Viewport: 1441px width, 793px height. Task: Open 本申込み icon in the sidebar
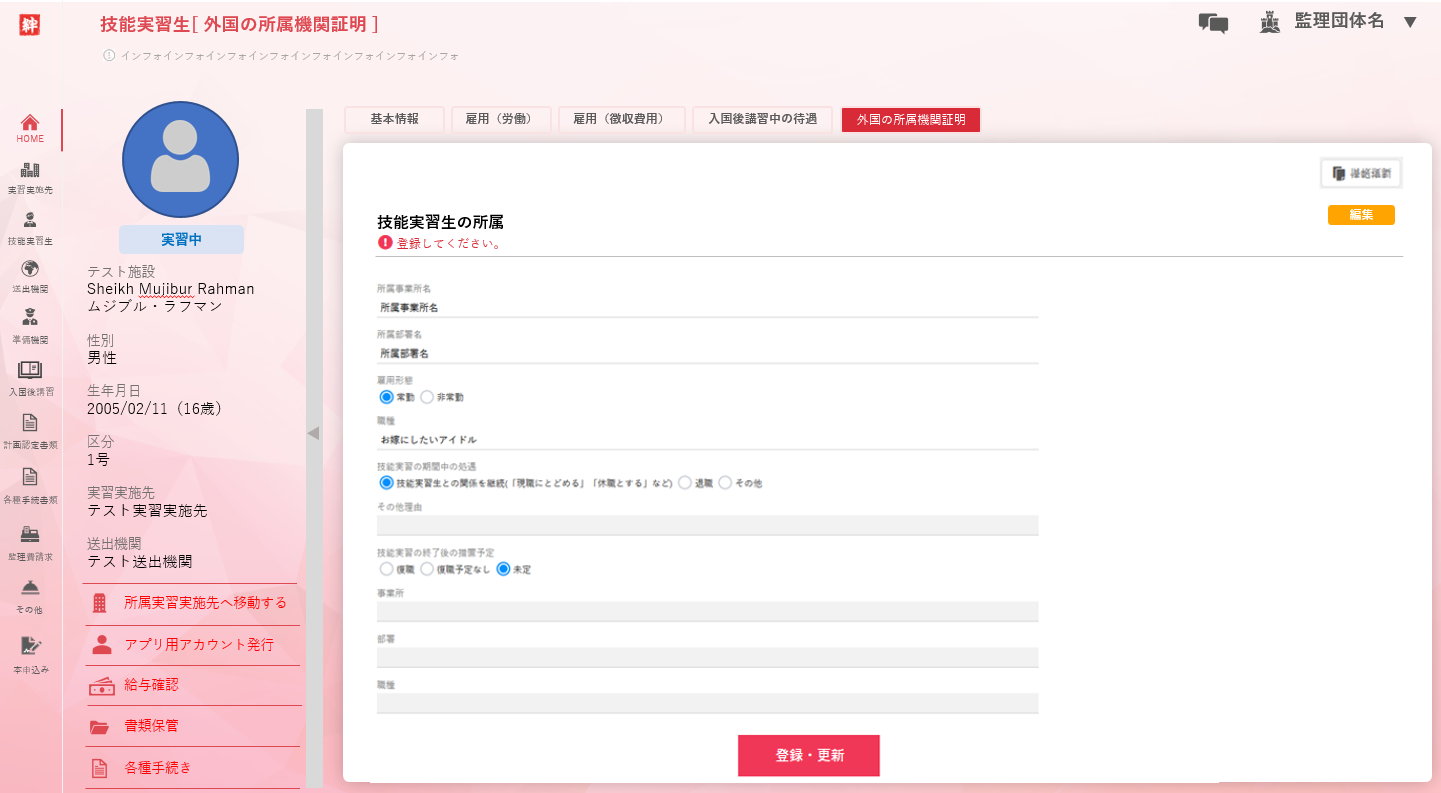pyautogui.click(x=30, y=646)
